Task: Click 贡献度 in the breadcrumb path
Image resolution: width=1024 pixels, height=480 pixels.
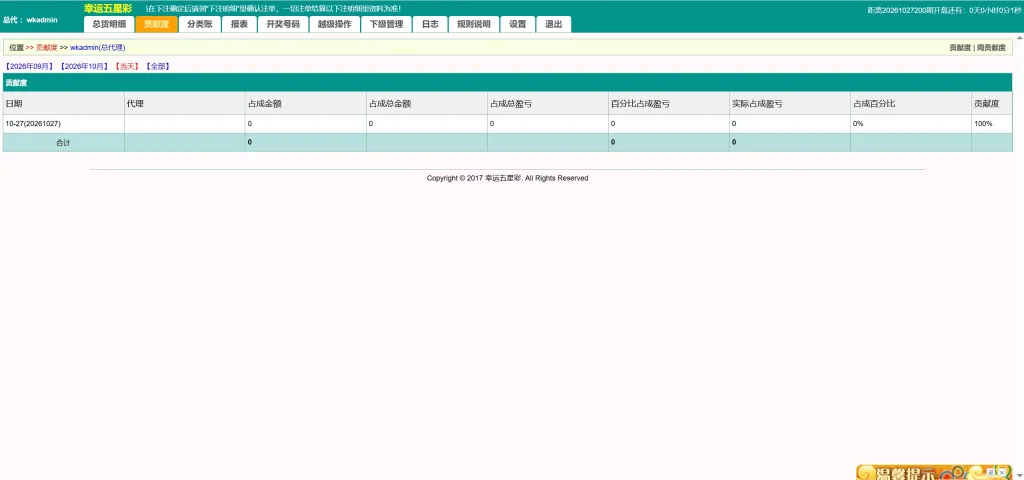Action: pos(46,48)
